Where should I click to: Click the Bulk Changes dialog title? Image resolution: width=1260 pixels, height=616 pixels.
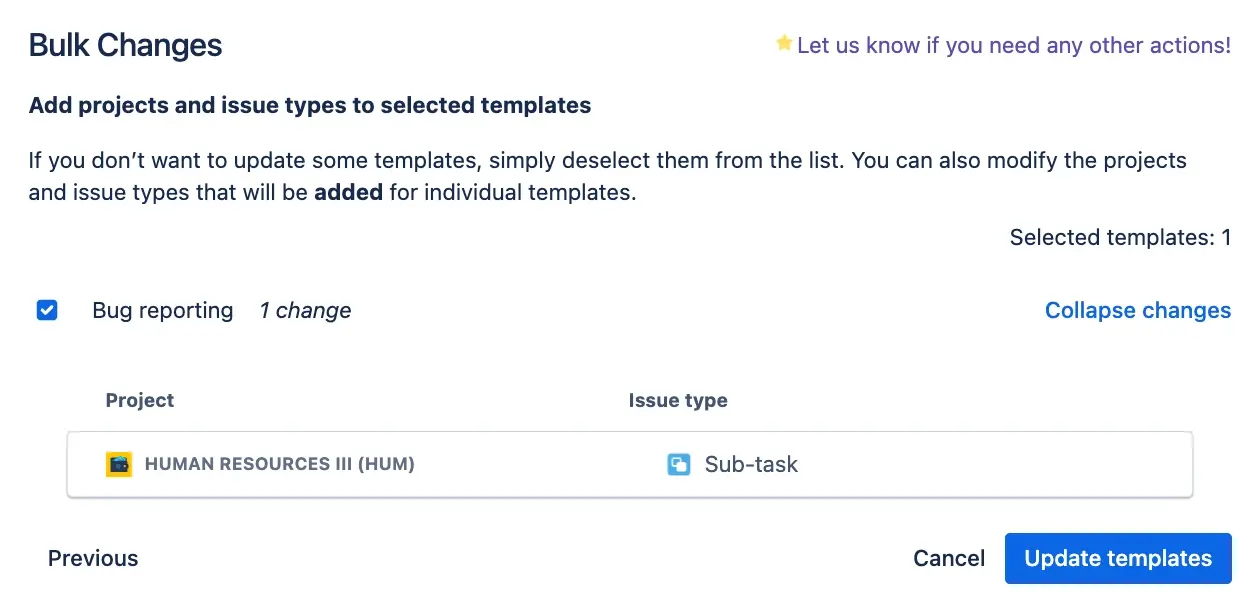pyautogui.click(x=125, y=45)
